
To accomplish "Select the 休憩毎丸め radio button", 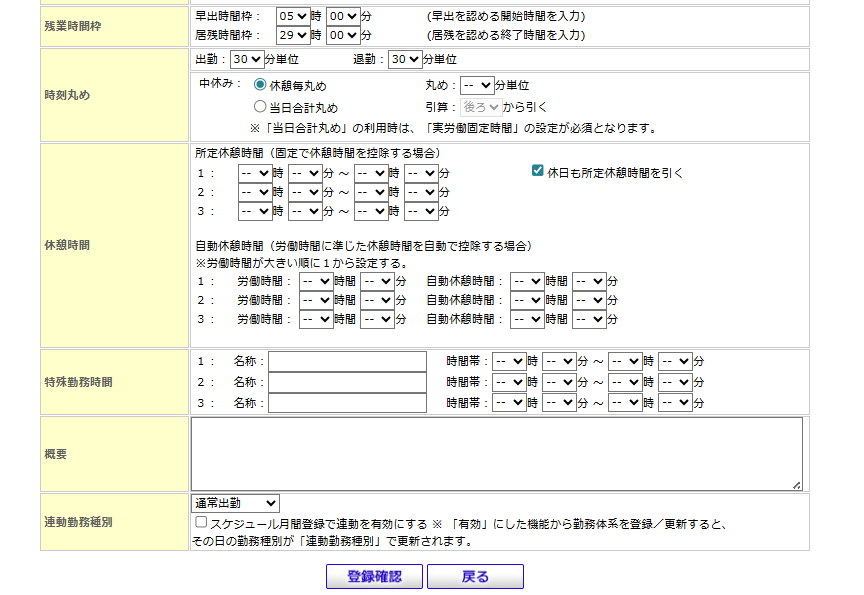I will click(261, 86).
